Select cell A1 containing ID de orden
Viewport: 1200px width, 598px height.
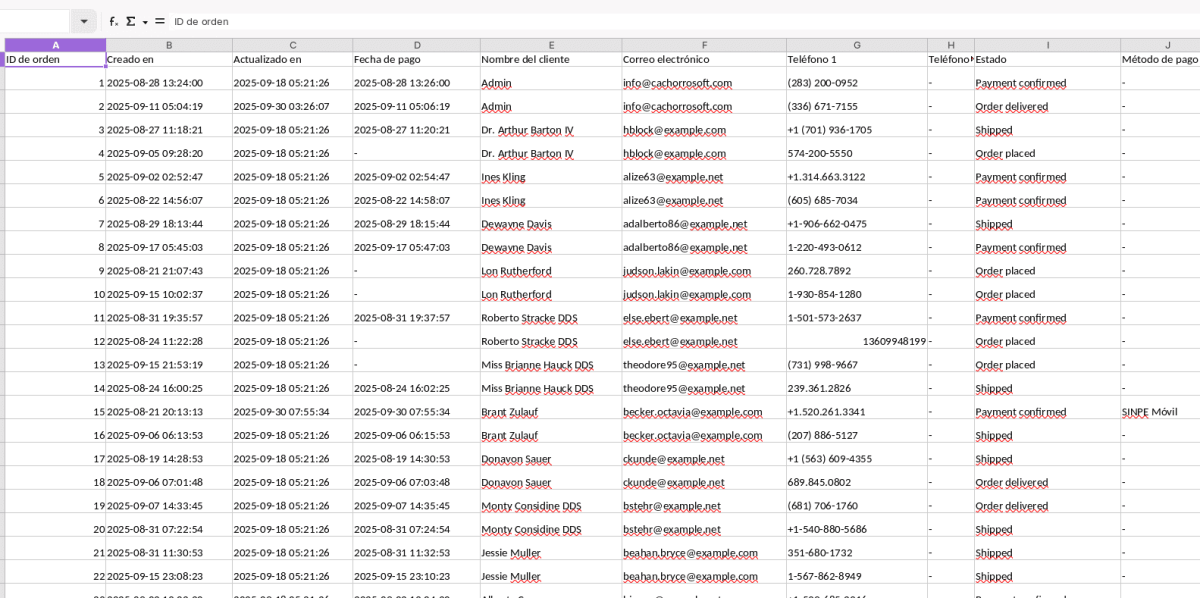tap(55, 59)
